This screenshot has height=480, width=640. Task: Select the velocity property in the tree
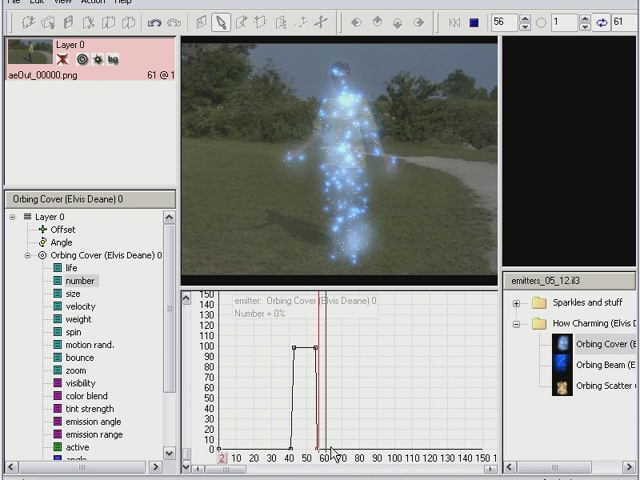[x=80, y=307]
